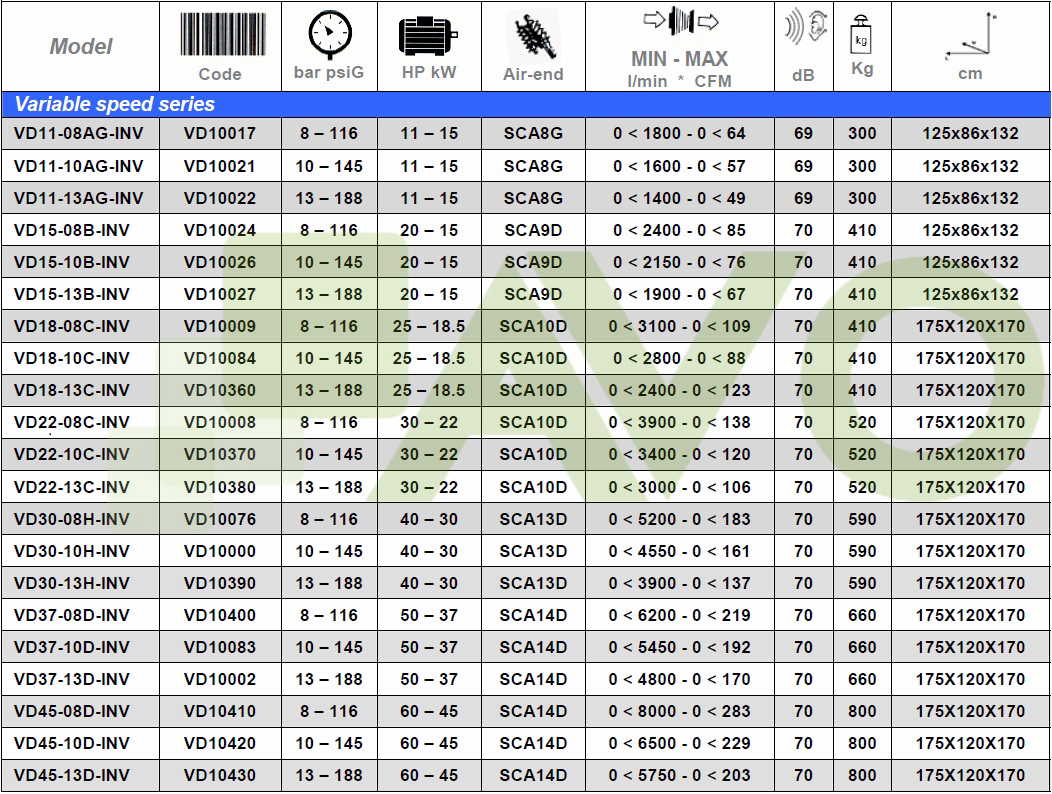Image resolution: width=1052 pixels, height=794 pixels.
Task: Click the airflow arrows icon above MIN - MAX
Action: tap(679, 21)
